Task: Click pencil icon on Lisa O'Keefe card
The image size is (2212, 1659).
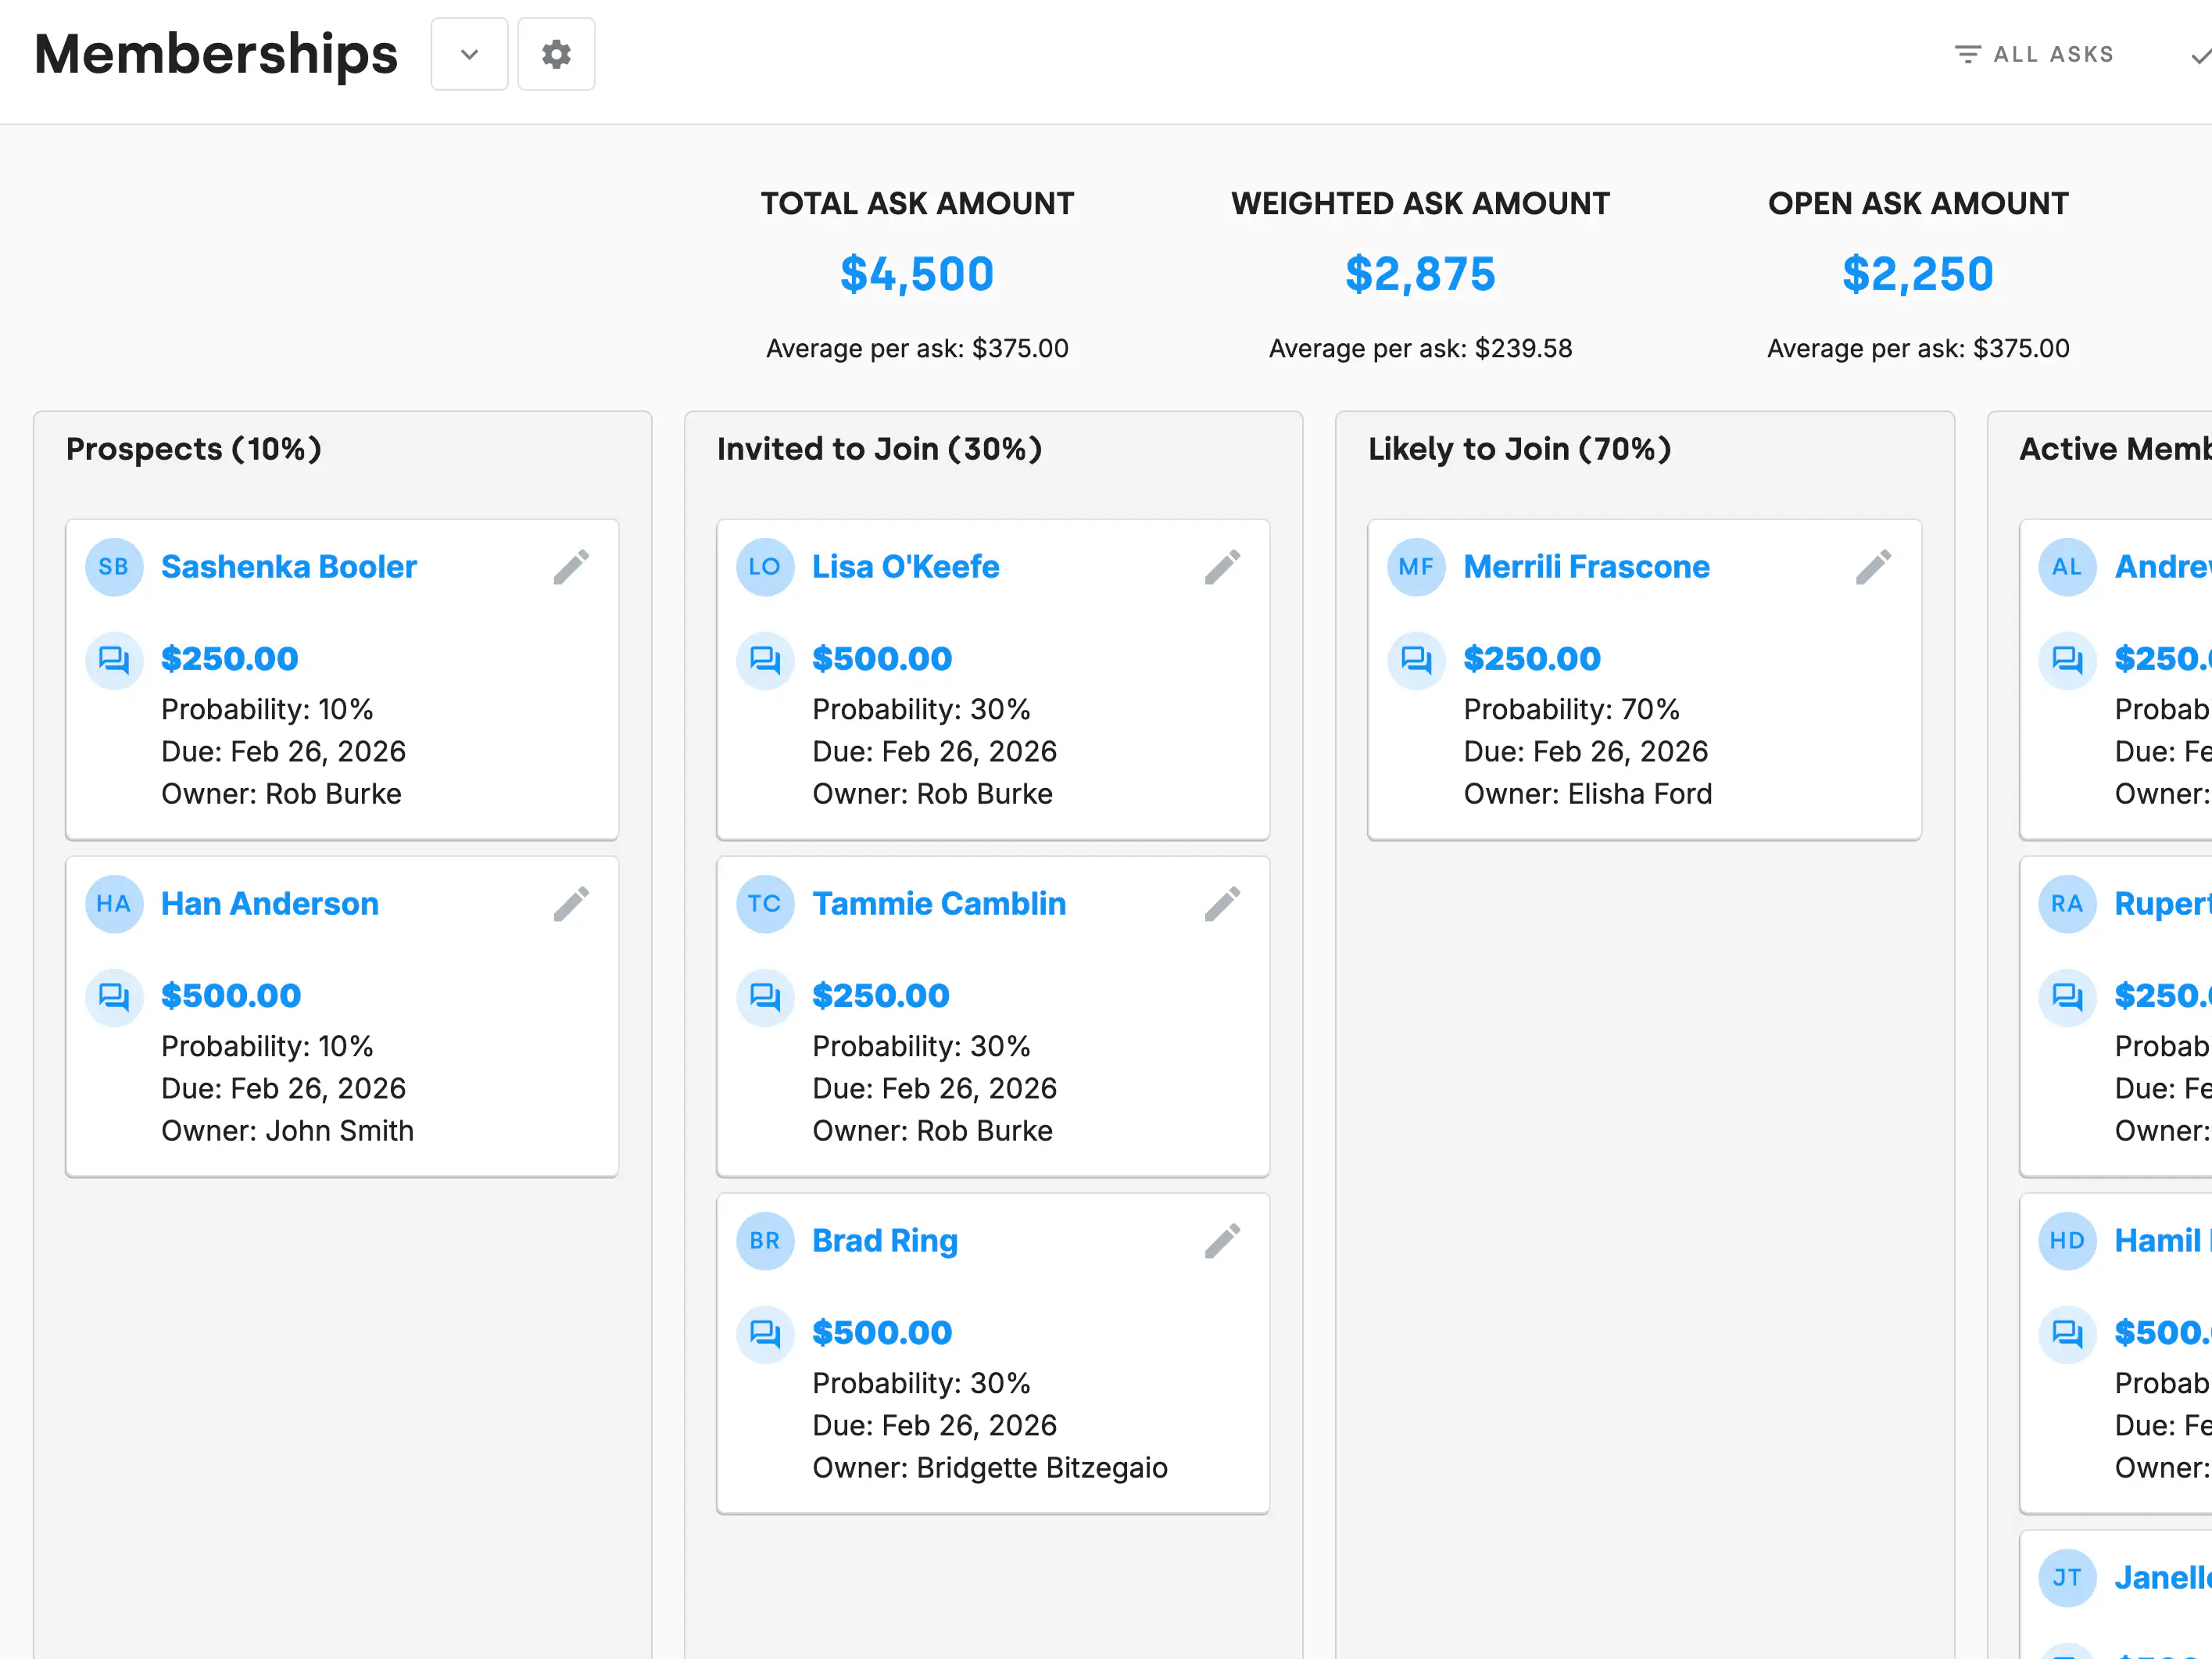Action: point(1222,567)
